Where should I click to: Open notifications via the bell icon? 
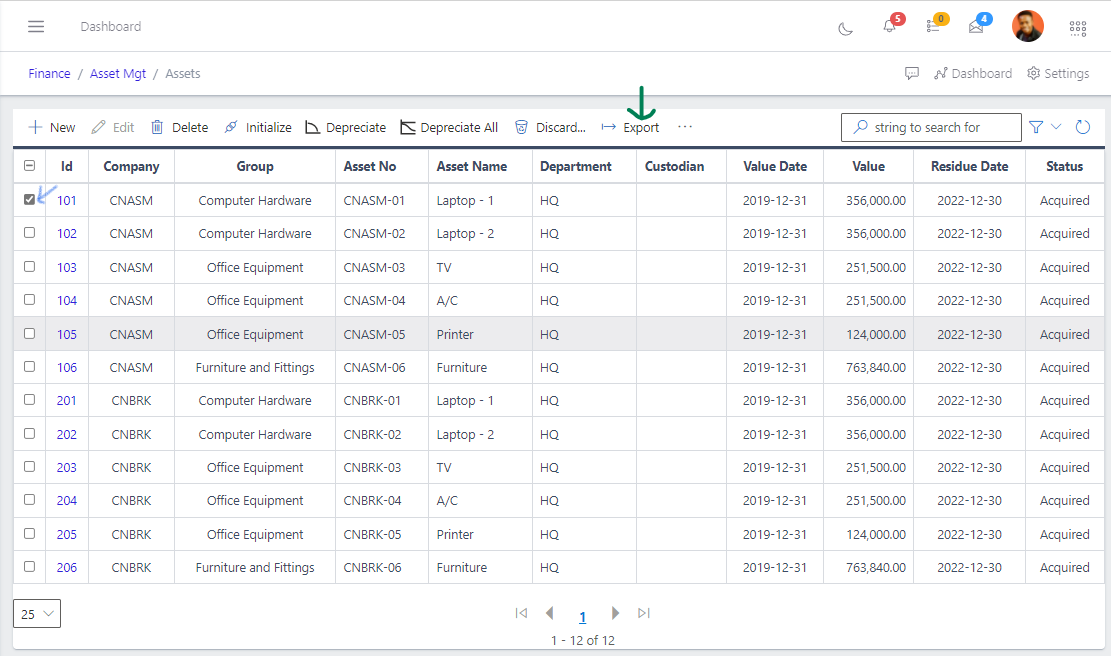(888, 27)
